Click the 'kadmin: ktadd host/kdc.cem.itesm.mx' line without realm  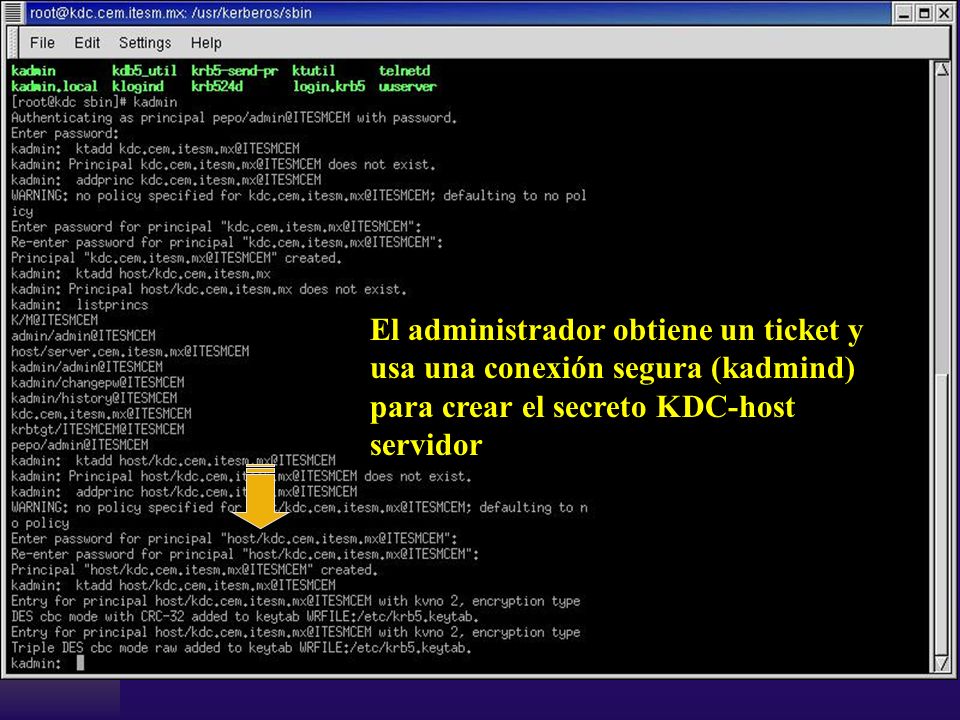coord(141,274)
